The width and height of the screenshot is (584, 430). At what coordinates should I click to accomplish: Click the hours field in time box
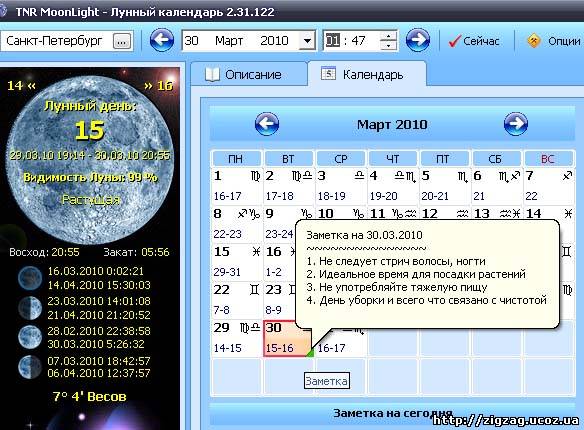click(x=333, y=40)
